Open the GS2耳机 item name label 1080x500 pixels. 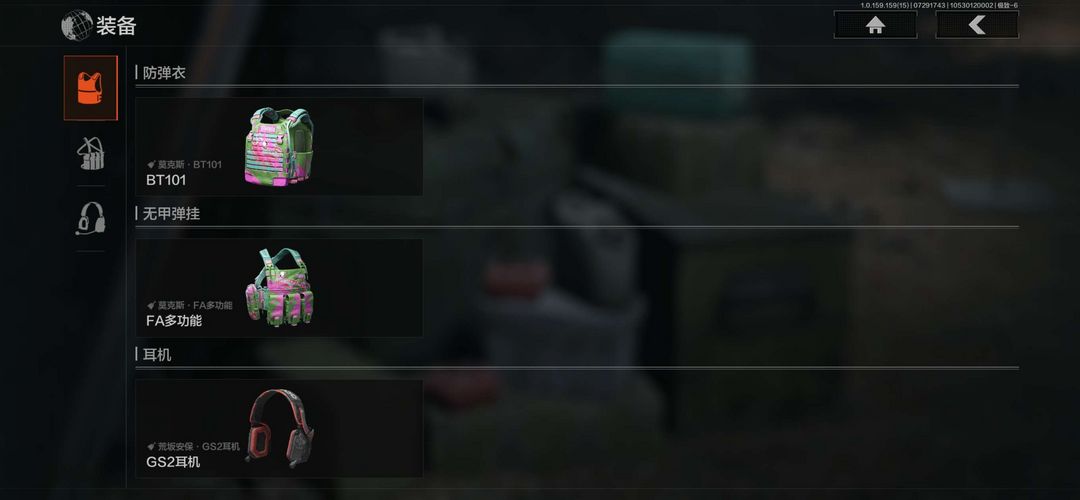[174, 461]
